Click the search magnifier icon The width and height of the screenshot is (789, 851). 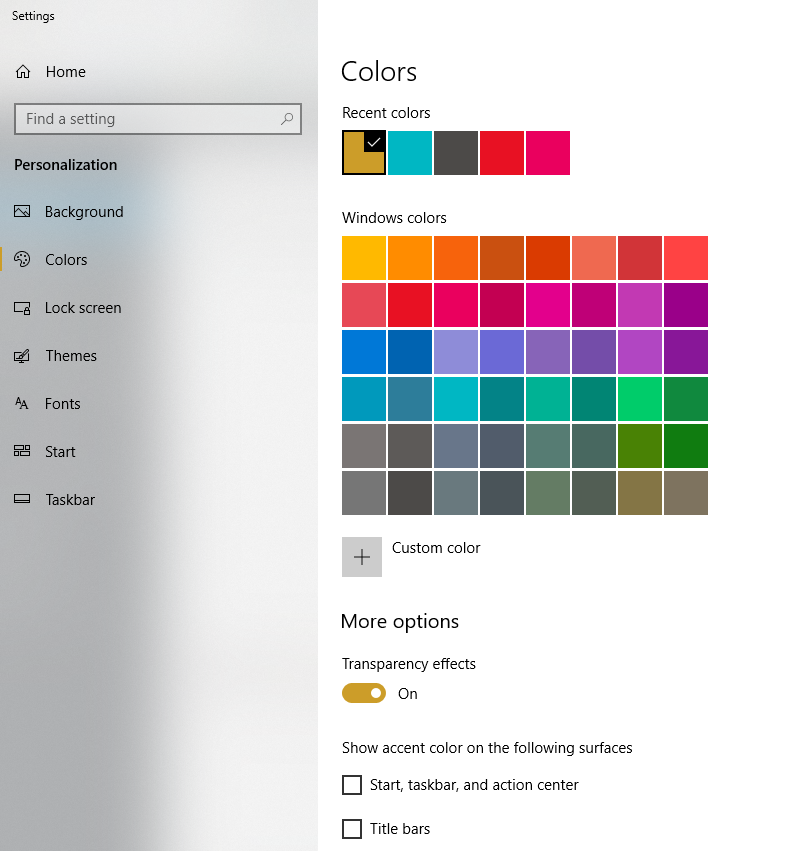point(287,119)
